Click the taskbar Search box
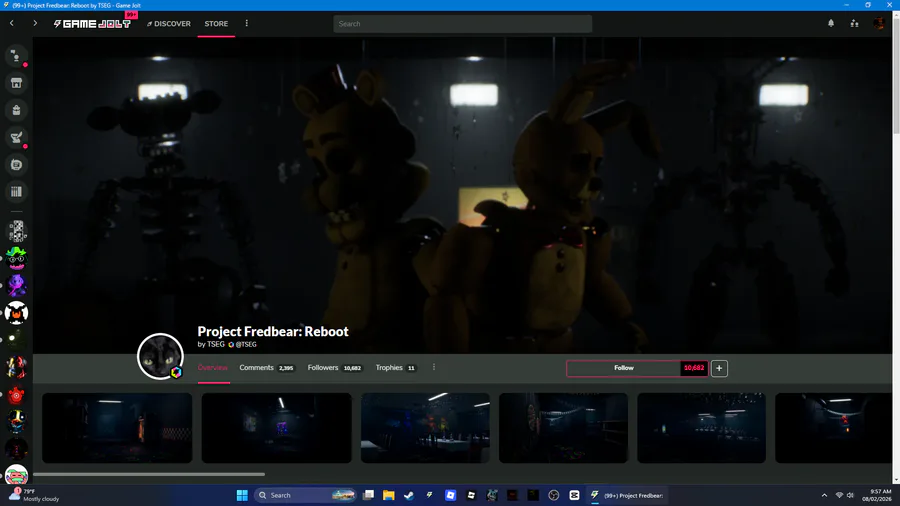 point(305,495)
